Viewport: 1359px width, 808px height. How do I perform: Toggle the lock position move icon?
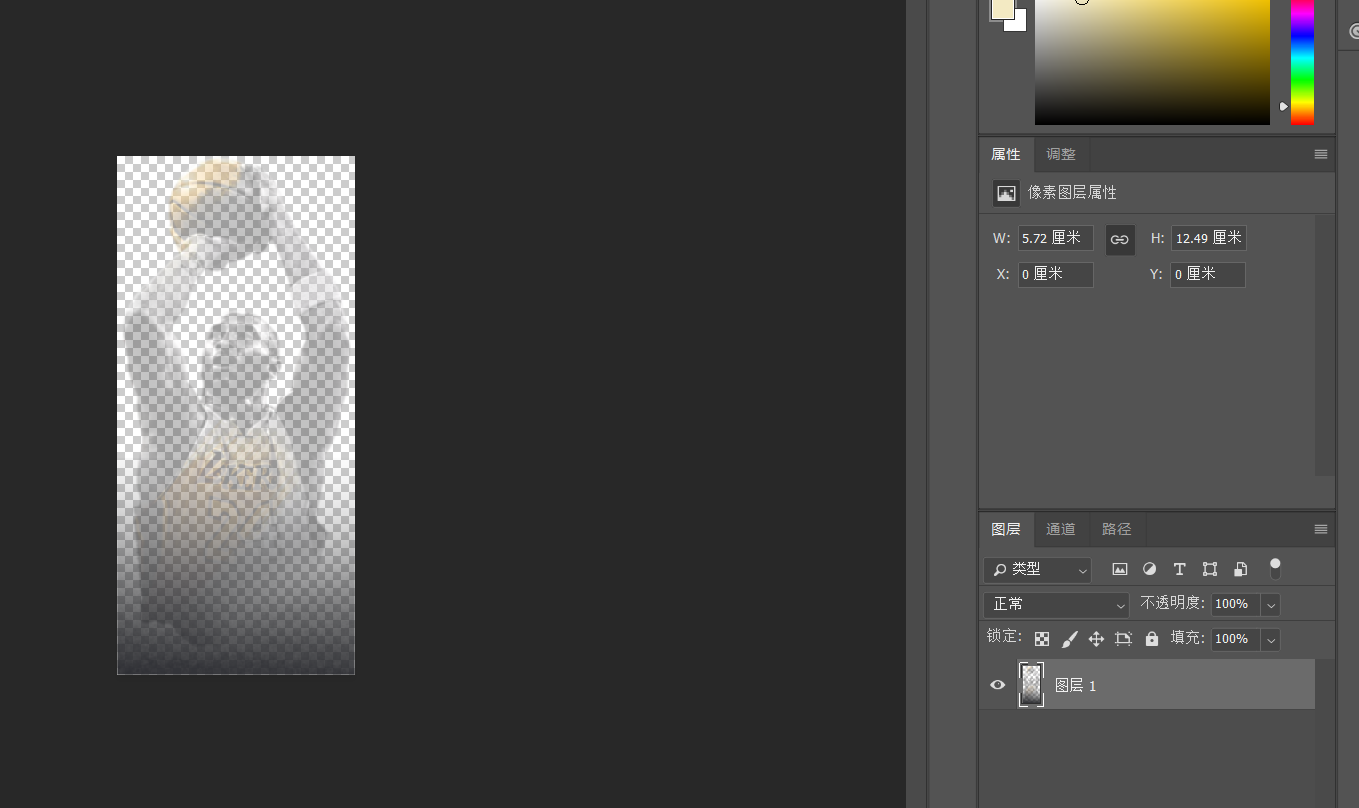[x=1095, y=638]
